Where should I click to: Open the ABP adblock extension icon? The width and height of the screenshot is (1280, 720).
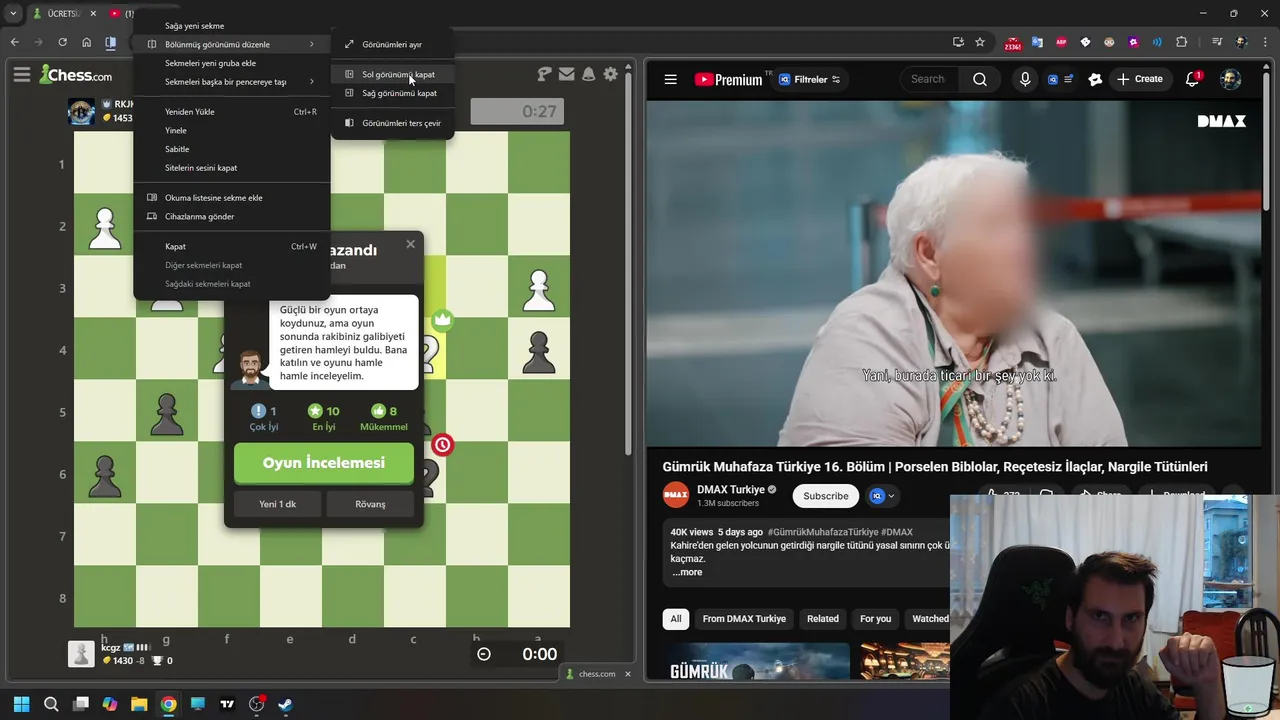pos(1061,42)
